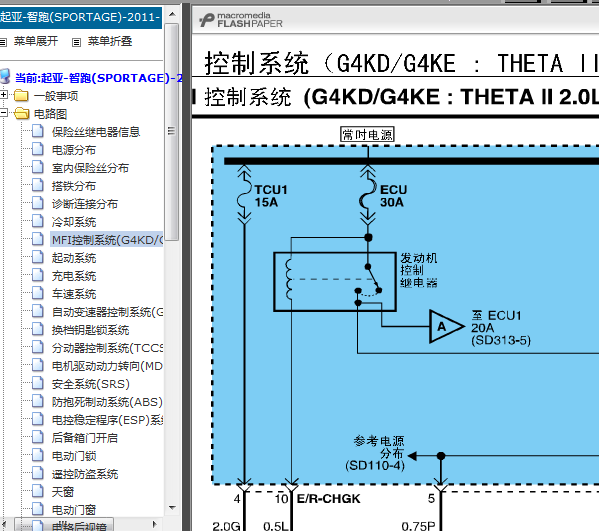Click the page icon next to 电源分布
The width and height of the screenshot is (599, 531).
tap(37, 149)
